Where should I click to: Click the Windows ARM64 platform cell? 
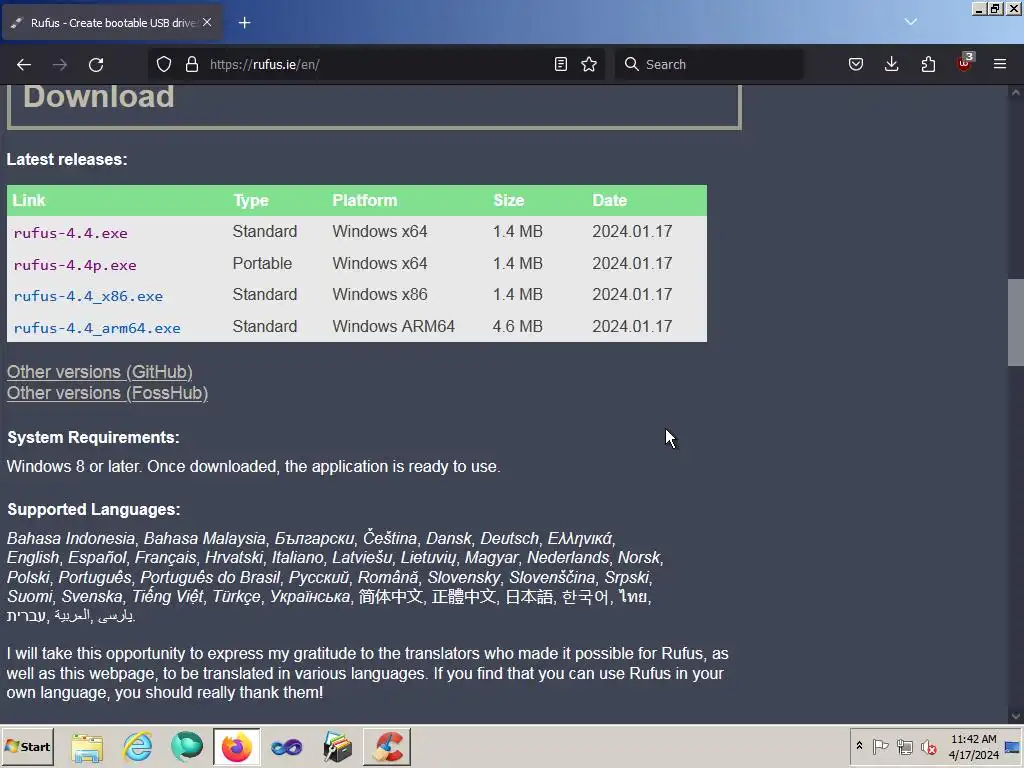(393, 327)
